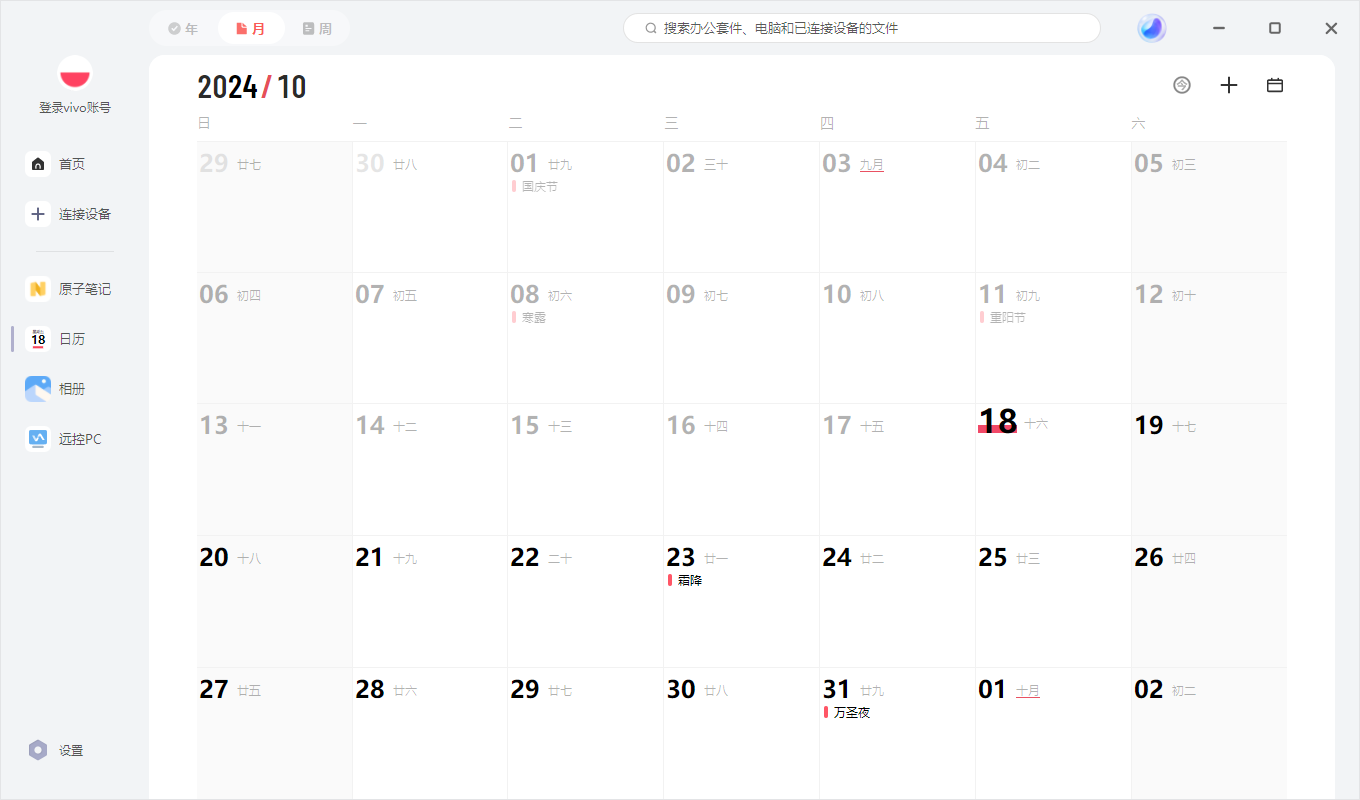Minimize the window

(1219, 28)
